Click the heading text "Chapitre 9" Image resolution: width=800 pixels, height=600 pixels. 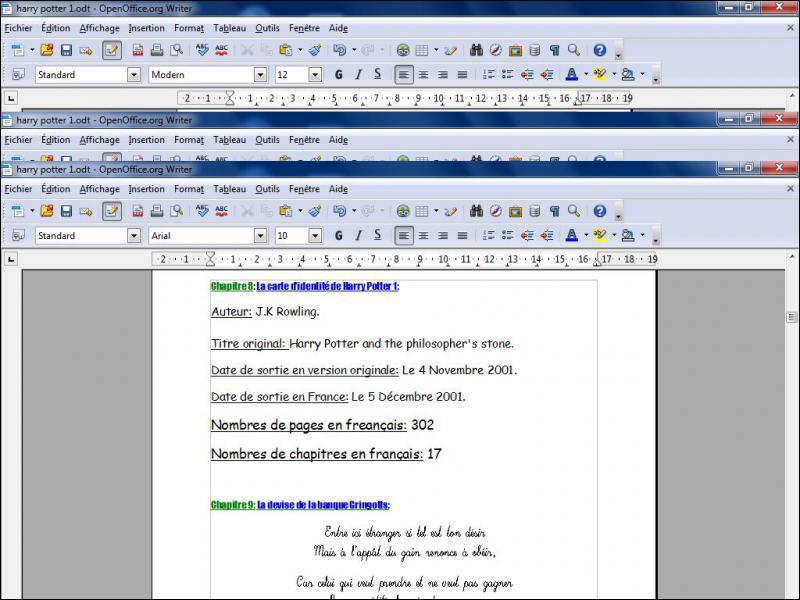tap(232, 505)
